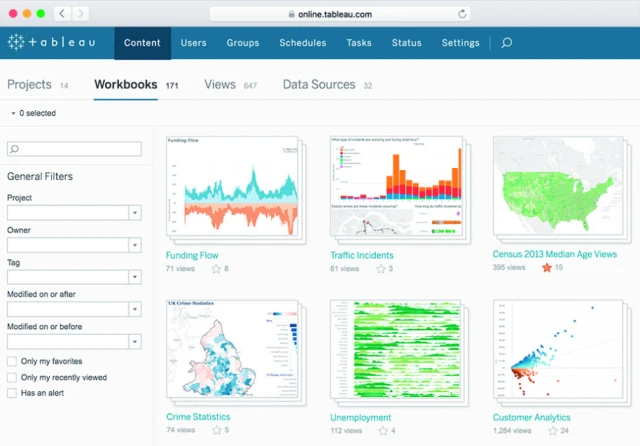Open the Tasks page
640x446 pixels.
[x=359, y=43]
